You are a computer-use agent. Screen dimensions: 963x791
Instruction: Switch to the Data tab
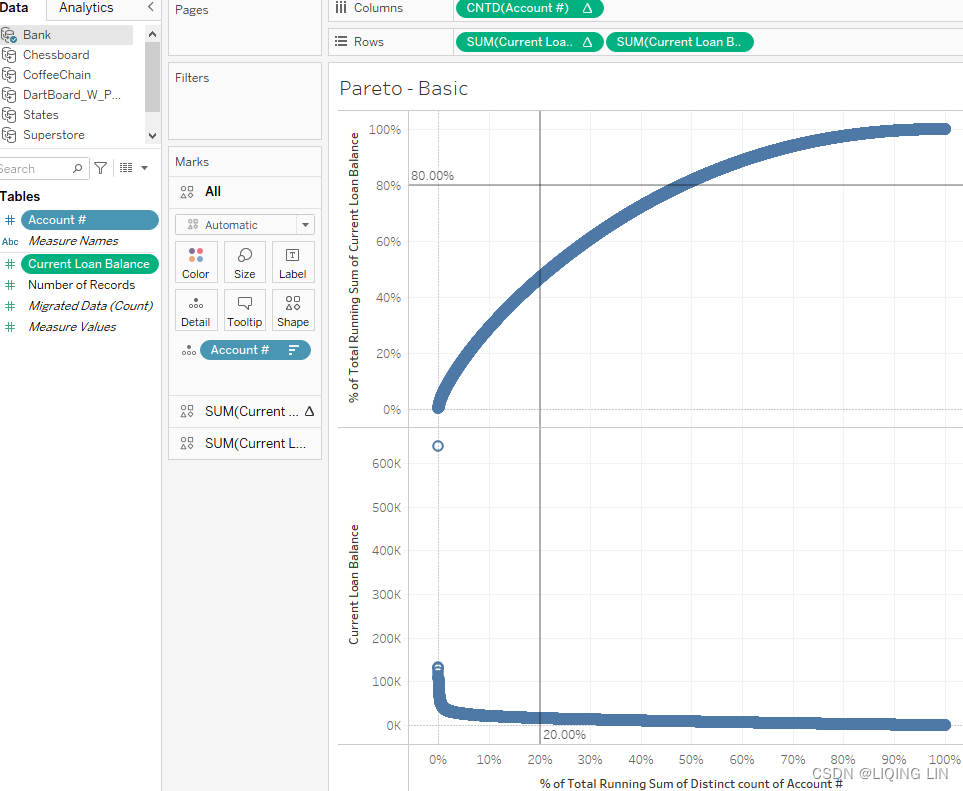(x=14, y=8)
